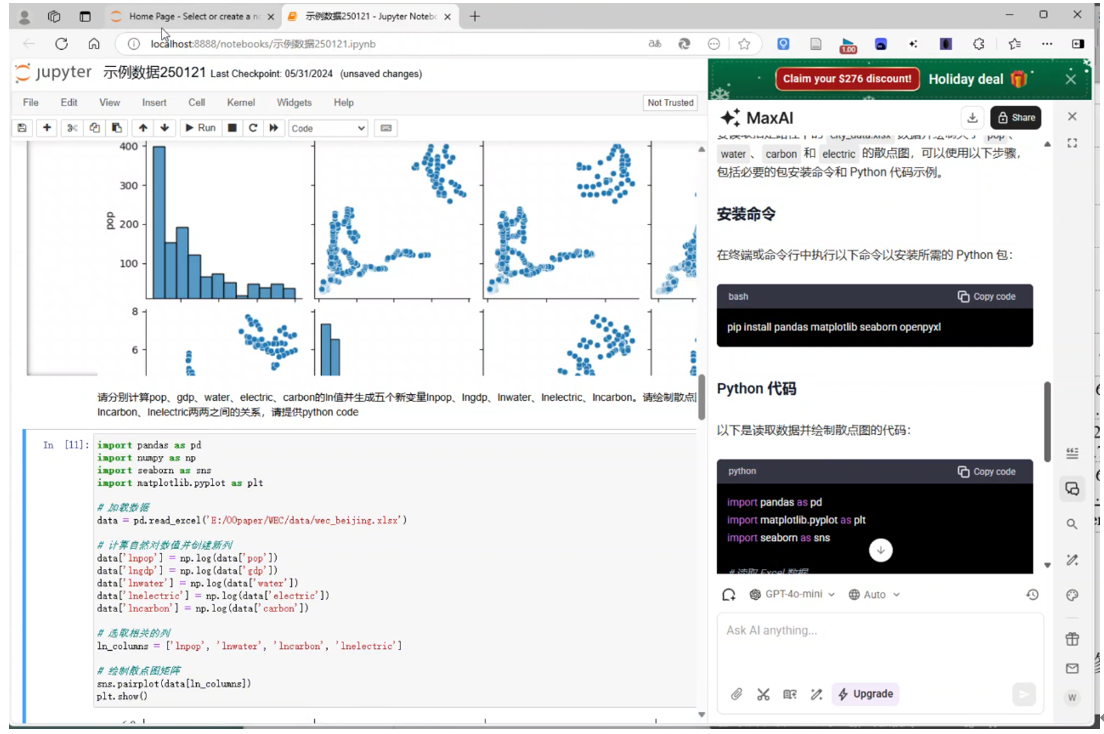Move selected cell down
The image size is (1104, 734).
[x=165, y=128]
